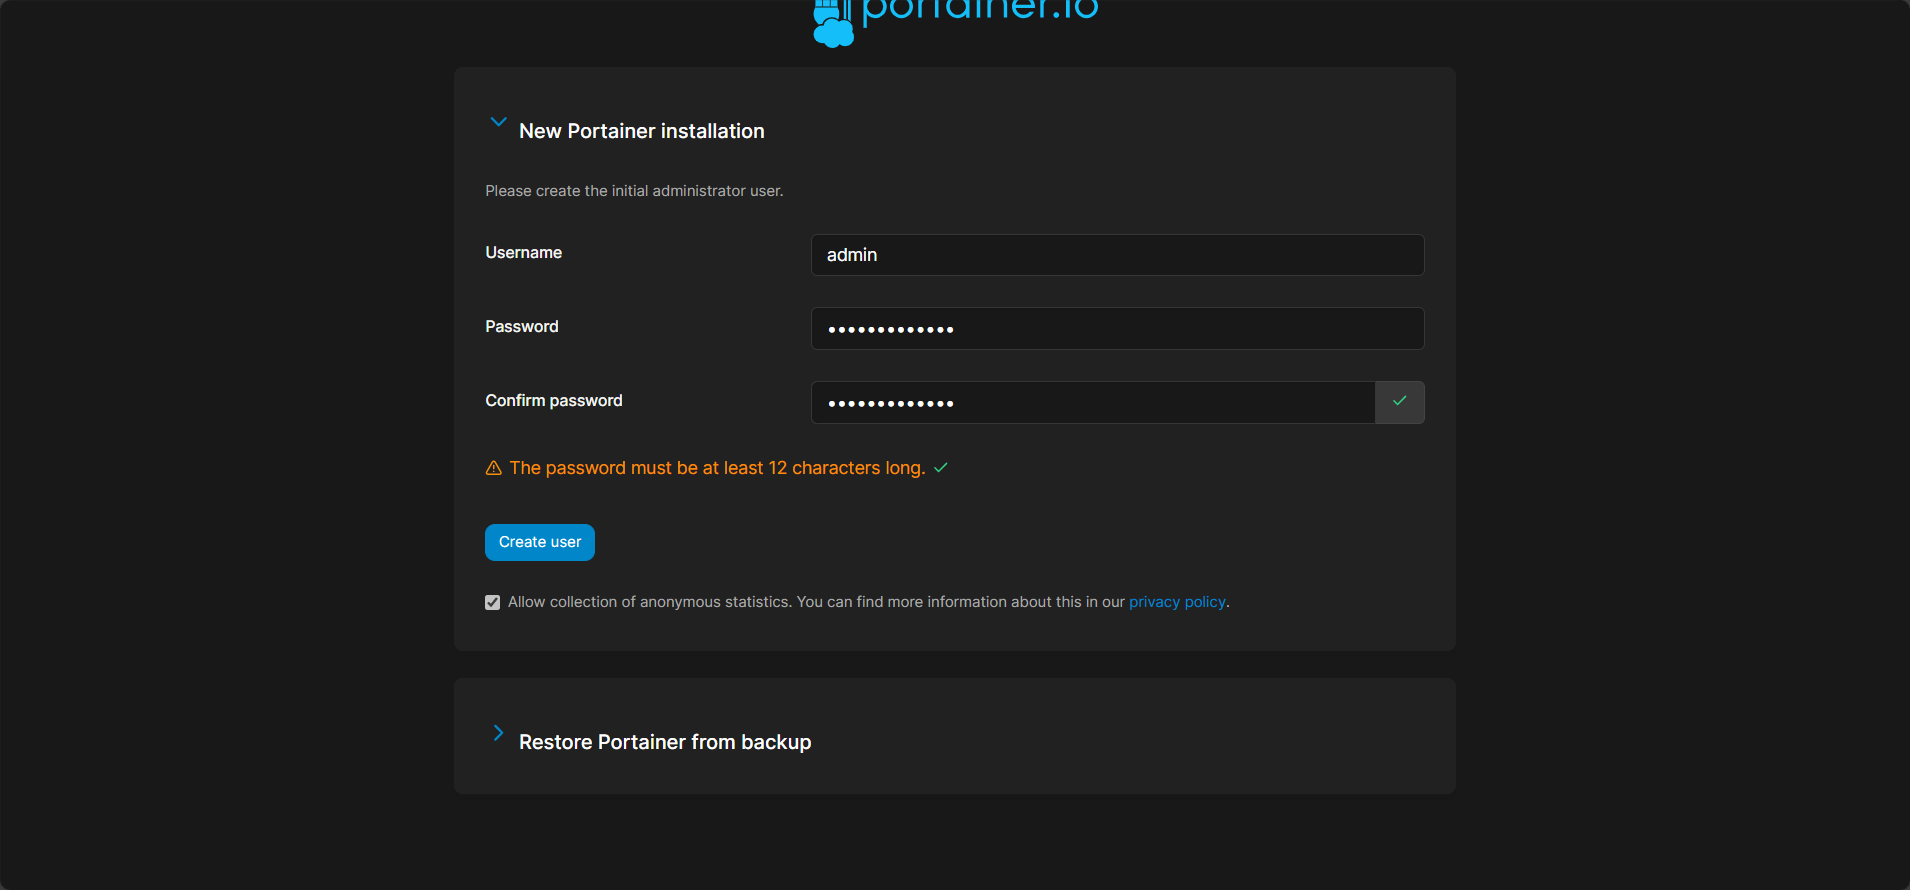1910x890 pixels.
Task: Open the privacy policy link
Action: pyautogui.click(x=1177, y=602)
